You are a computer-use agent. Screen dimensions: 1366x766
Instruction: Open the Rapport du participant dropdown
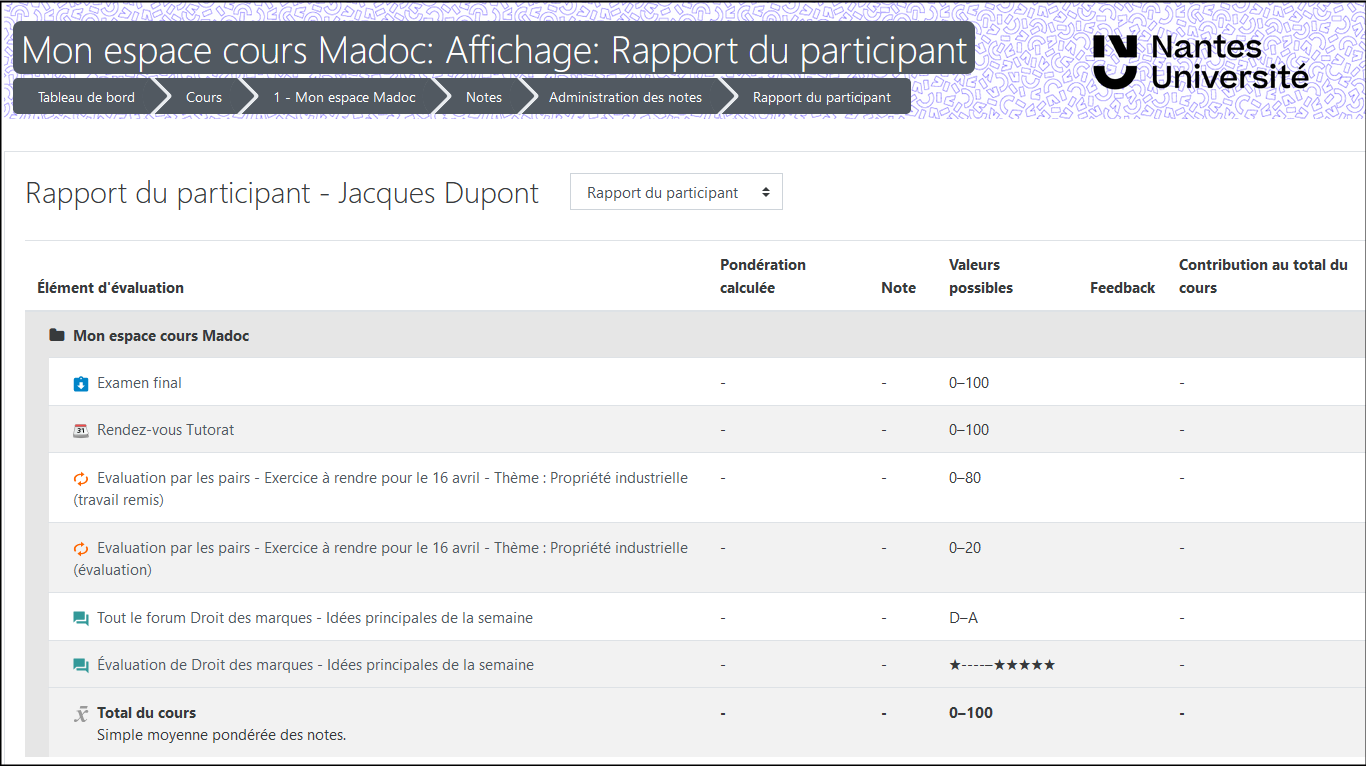point(676,191)
